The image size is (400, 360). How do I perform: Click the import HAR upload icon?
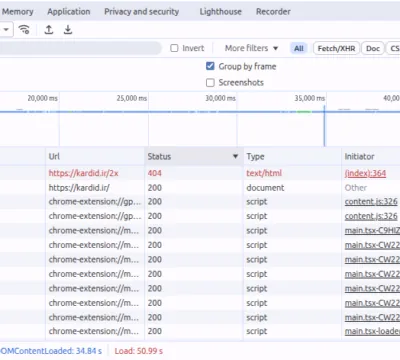click(49, 30)
